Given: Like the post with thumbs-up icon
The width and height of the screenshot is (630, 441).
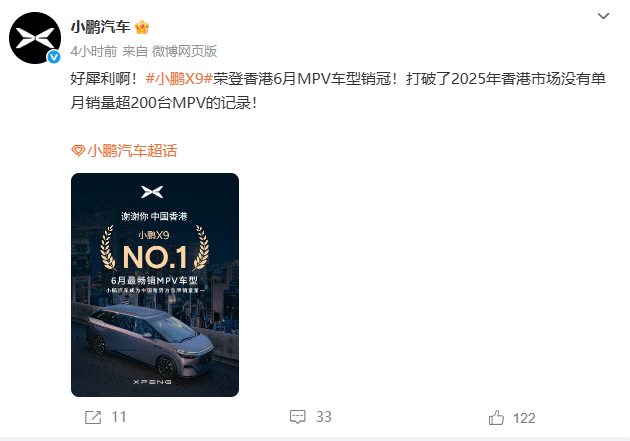Looking at the screenshot, I should pyautogui.click(x=496, y=418).
